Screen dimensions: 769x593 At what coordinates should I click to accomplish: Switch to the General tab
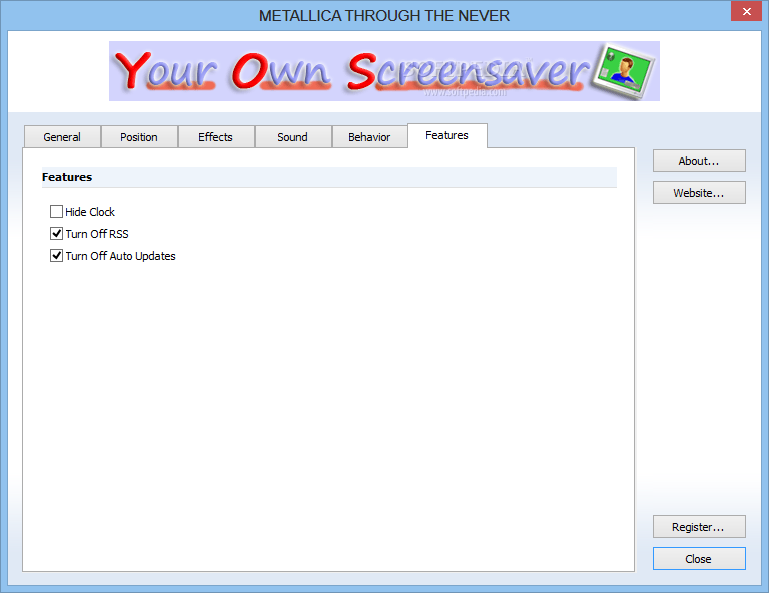62,137
